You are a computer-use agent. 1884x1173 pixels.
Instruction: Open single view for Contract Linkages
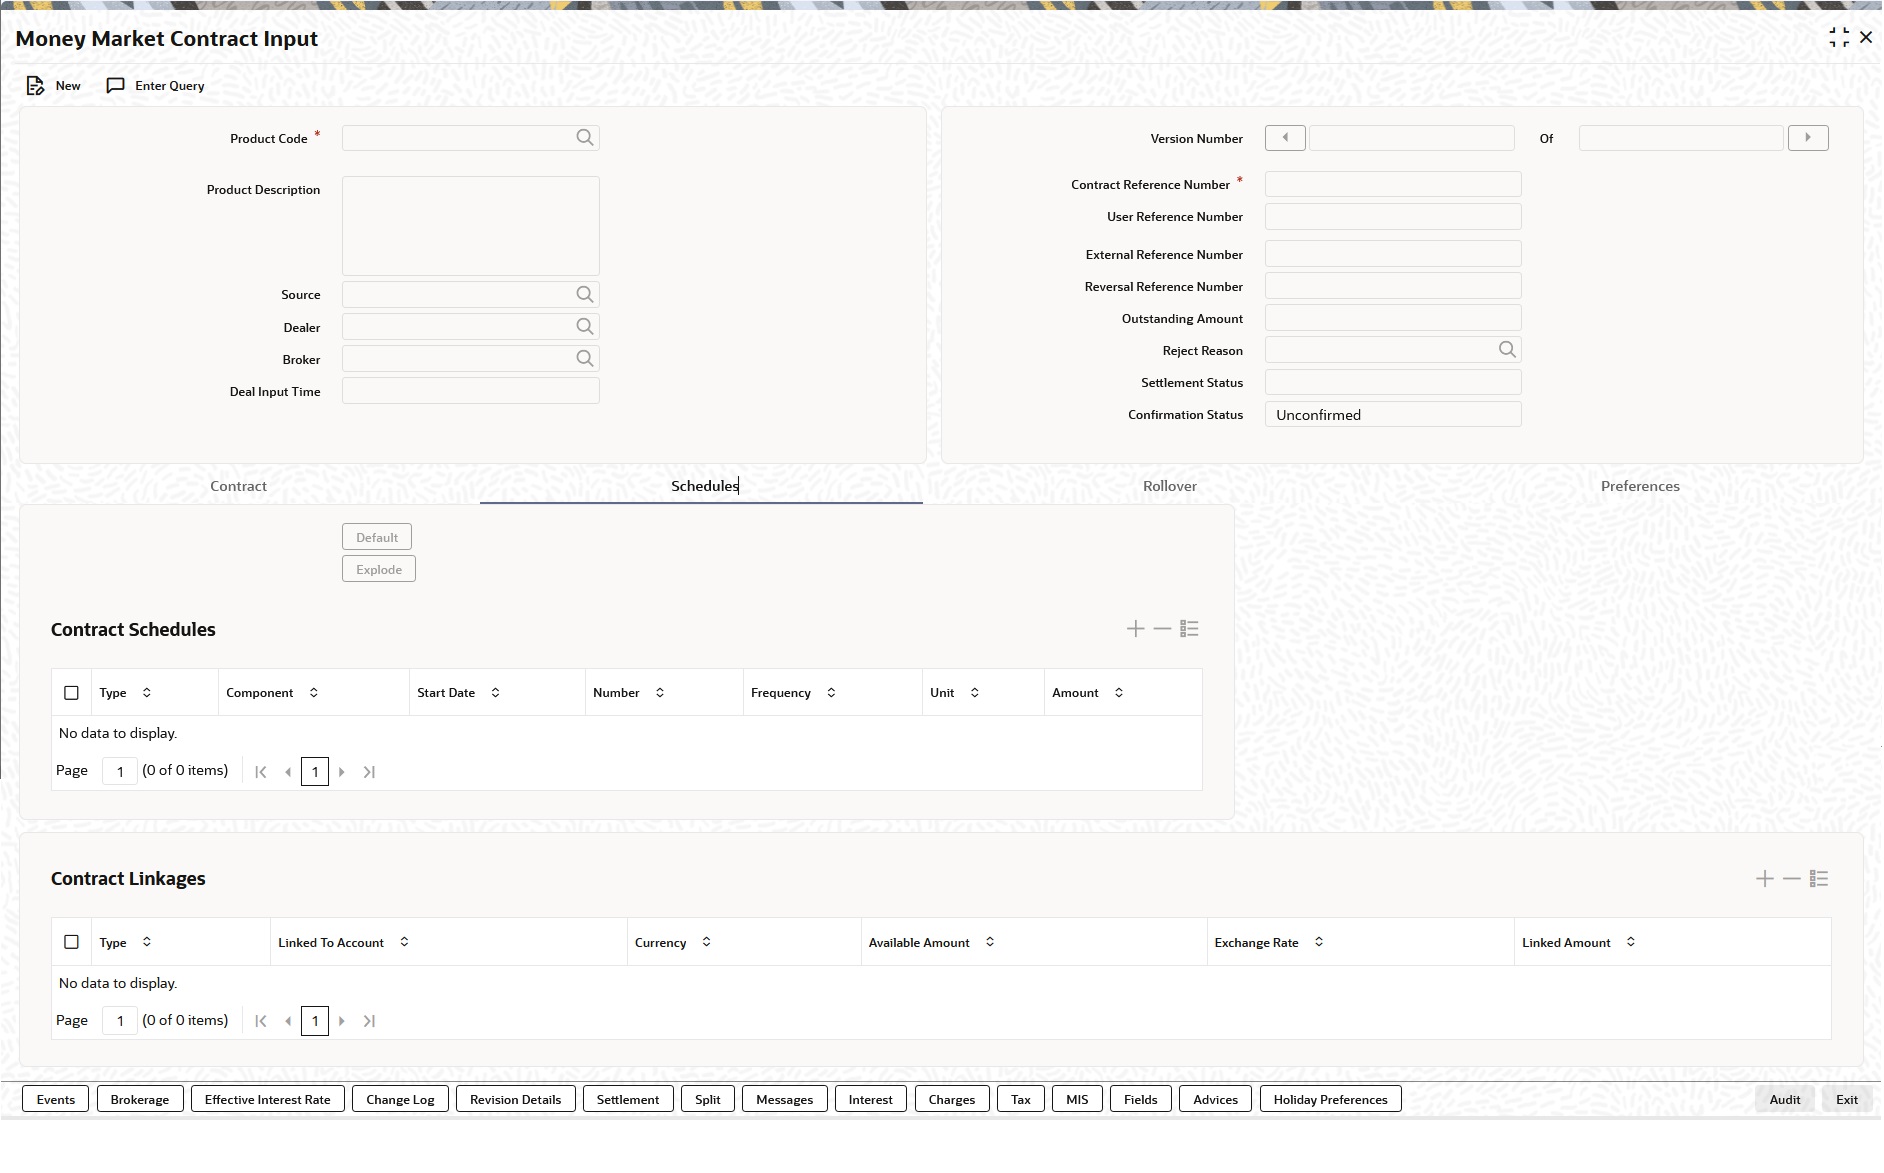pos(1819,879)
